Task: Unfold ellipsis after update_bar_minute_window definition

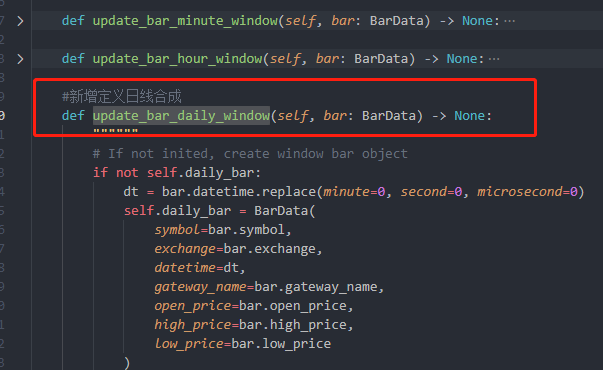Action: (x=510, y=21)
